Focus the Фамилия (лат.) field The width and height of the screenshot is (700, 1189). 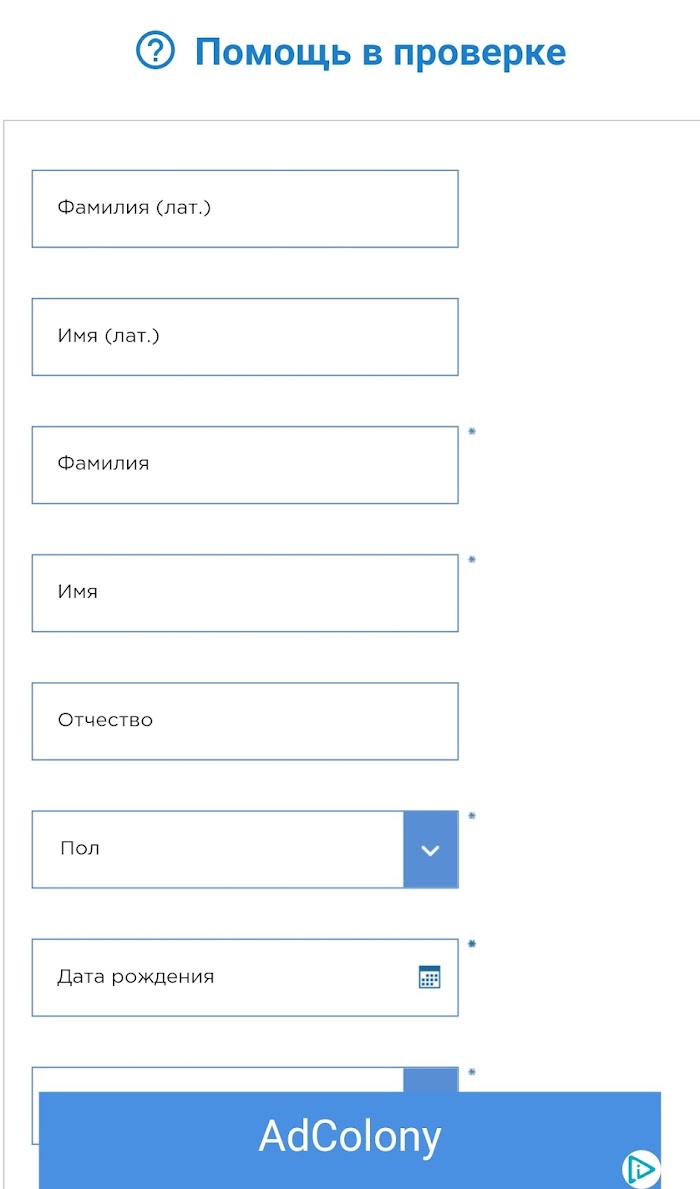[x=245, y=209]
